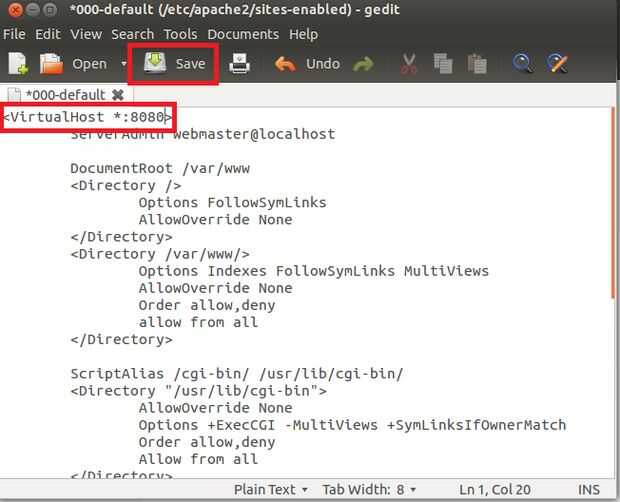620x502 pixels.
Task: Minimize the gedit window
Action: point(32,9)
